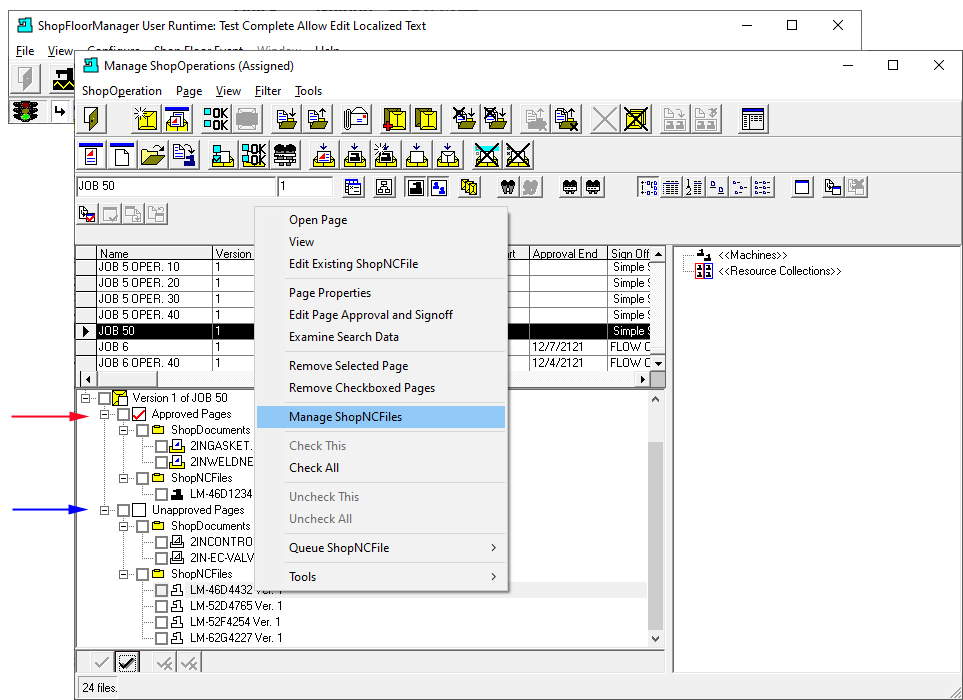Check the LM-52D4765 Ver. 1 checkbox

point(162,606)
